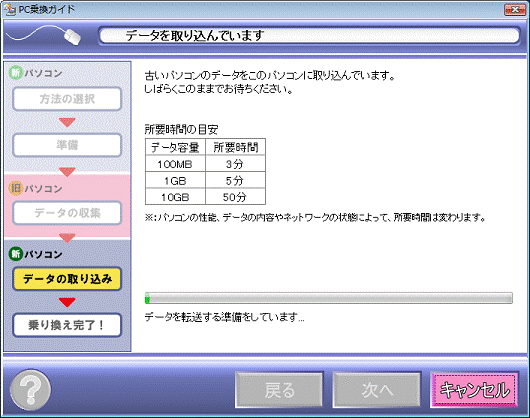Viewport: 530px width, 418px height.
Task: Select the 方法の選択 step
Action: click(x=67, y=99)
